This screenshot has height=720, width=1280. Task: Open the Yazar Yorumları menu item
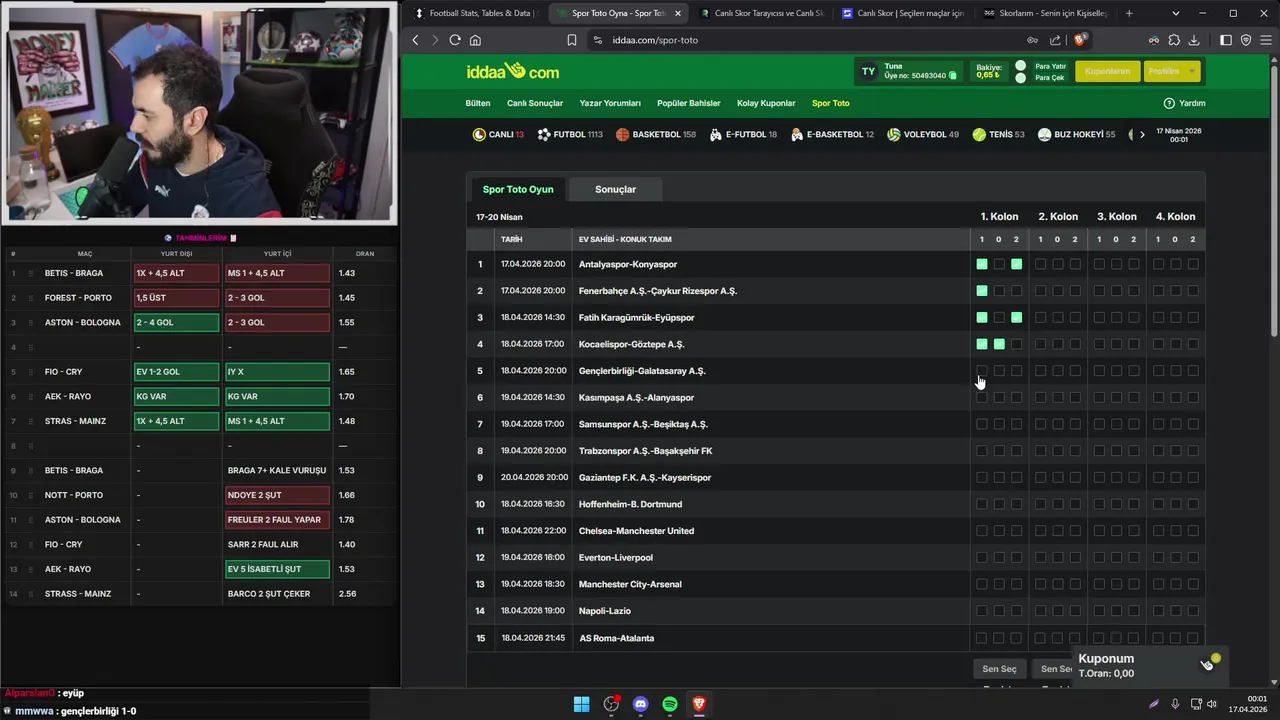coord(610,103)
